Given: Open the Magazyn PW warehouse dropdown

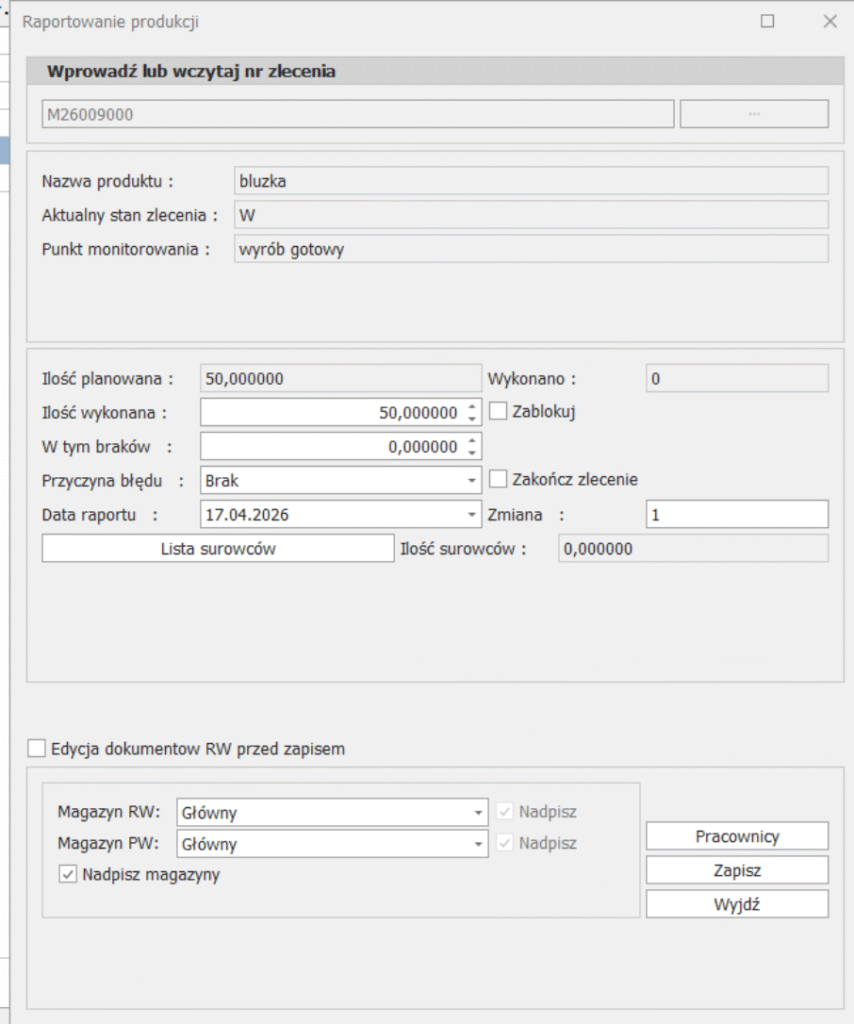Looking at the screenshot, I should tap(478, 844).
